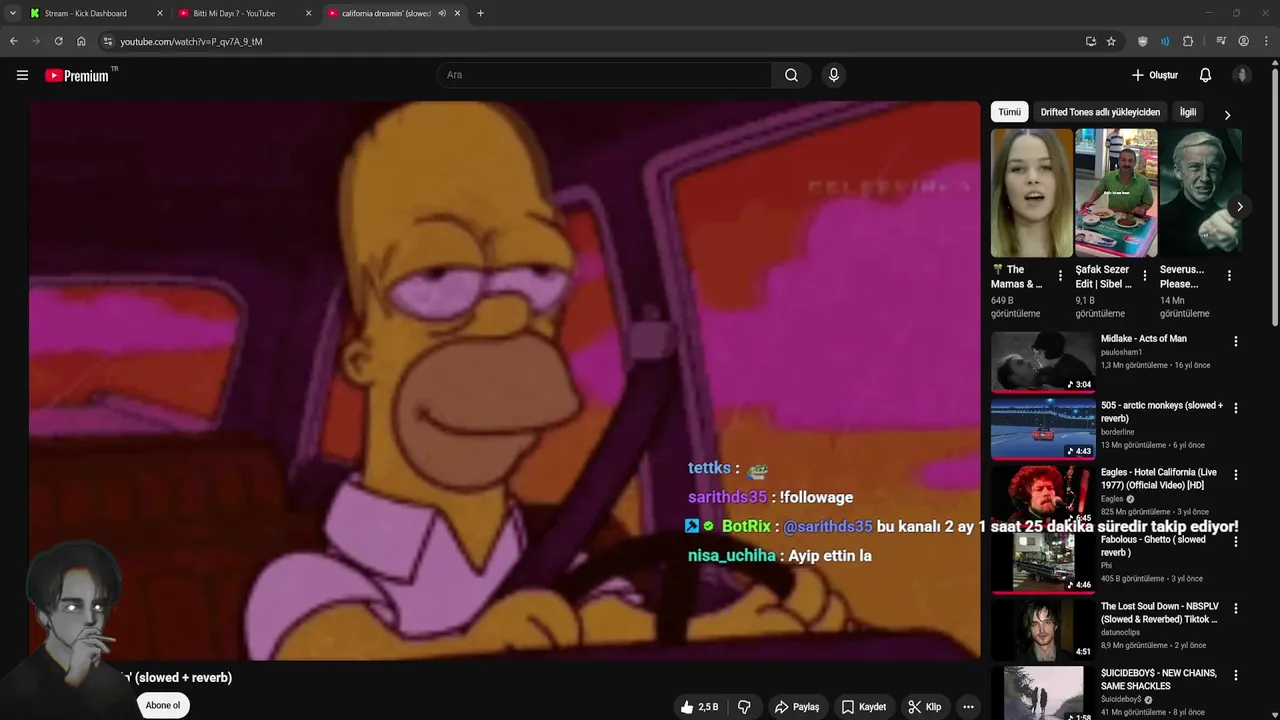The image size is (1280, 720).
Task: Open browser three-dot menu
Action: tap(1266, 41)
